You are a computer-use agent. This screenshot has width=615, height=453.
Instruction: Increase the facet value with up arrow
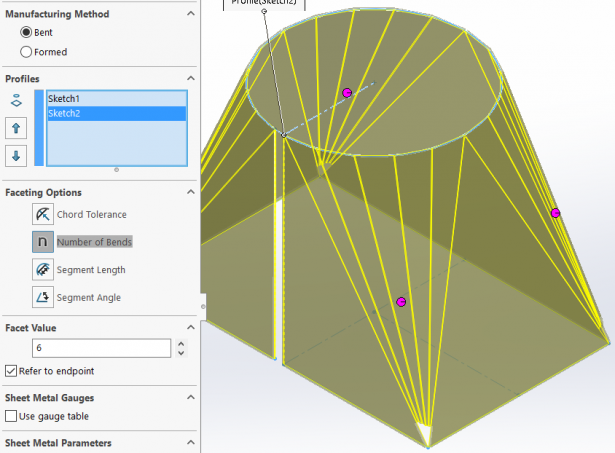pyautogui.click(x=181, y=344)
